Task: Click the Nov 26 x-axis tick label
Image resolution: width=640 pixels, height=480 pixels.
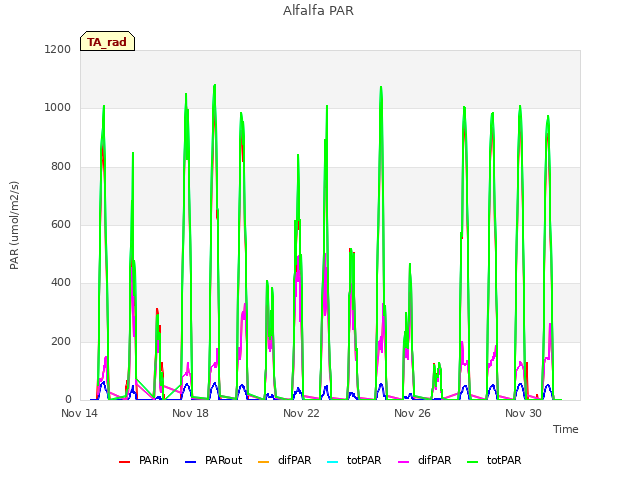Action: coord(412,413)
